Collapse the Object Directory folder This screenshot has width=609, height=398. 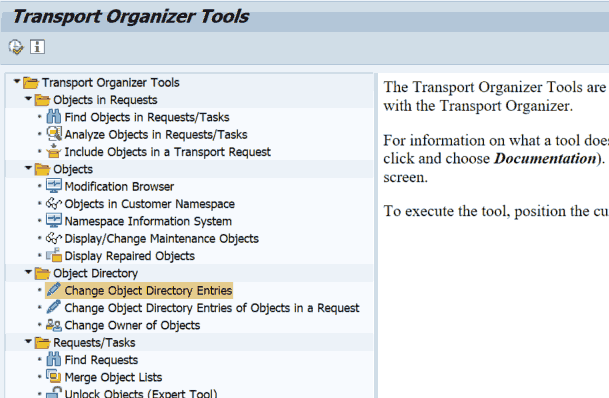click(28, 272)
